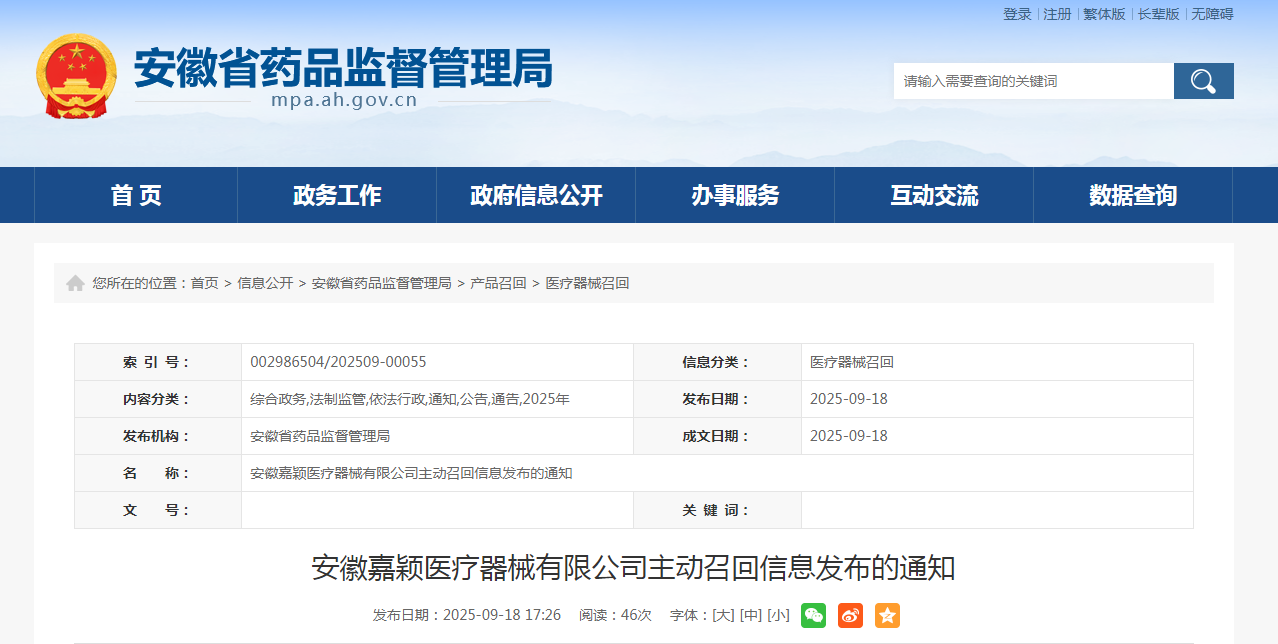Go to 首页 in main navigation
This screenshot has height=644, width=1278.
click(x=136, y=195)
